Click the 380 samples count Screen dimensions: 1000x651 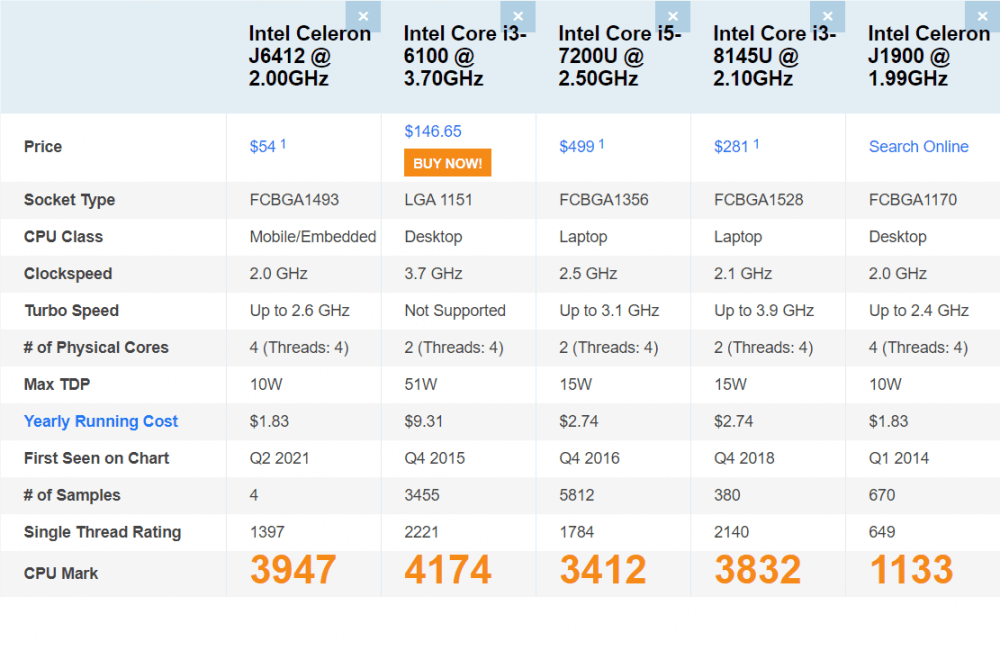coord(727,495)
